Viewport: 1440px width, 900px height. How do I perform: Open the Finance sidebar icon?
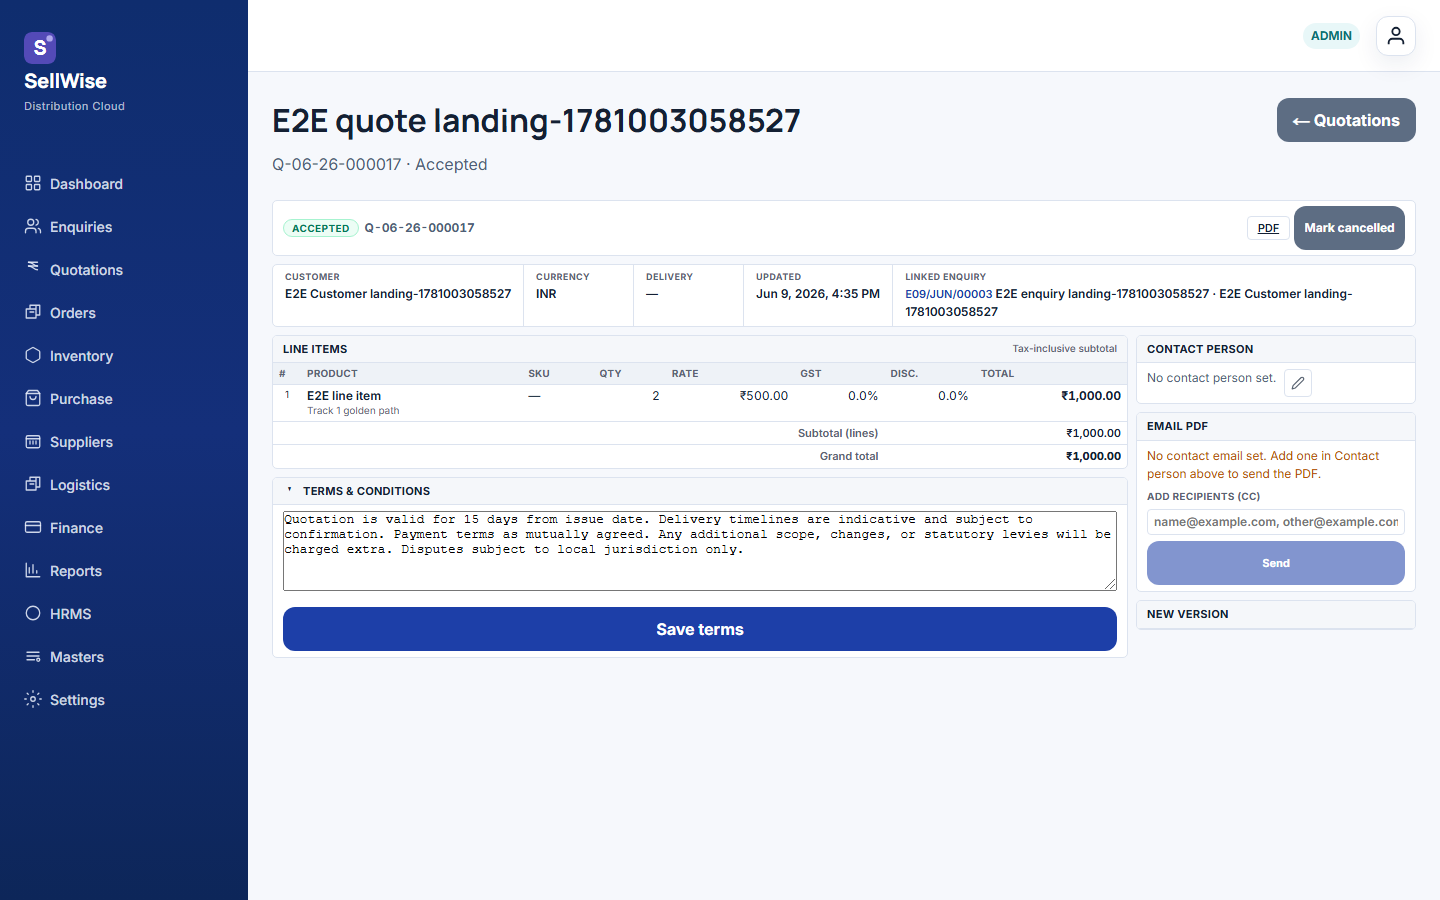click(33, 527)
